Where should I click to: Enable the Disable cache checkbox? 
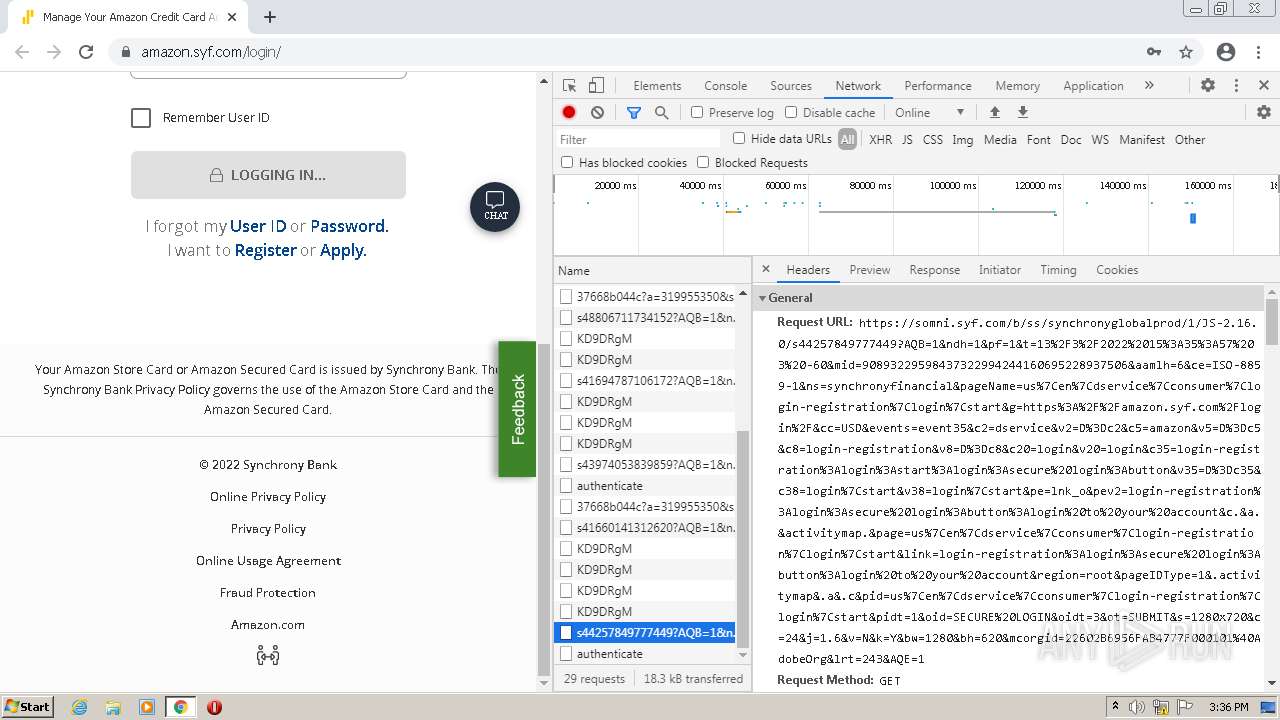(791, 113)
